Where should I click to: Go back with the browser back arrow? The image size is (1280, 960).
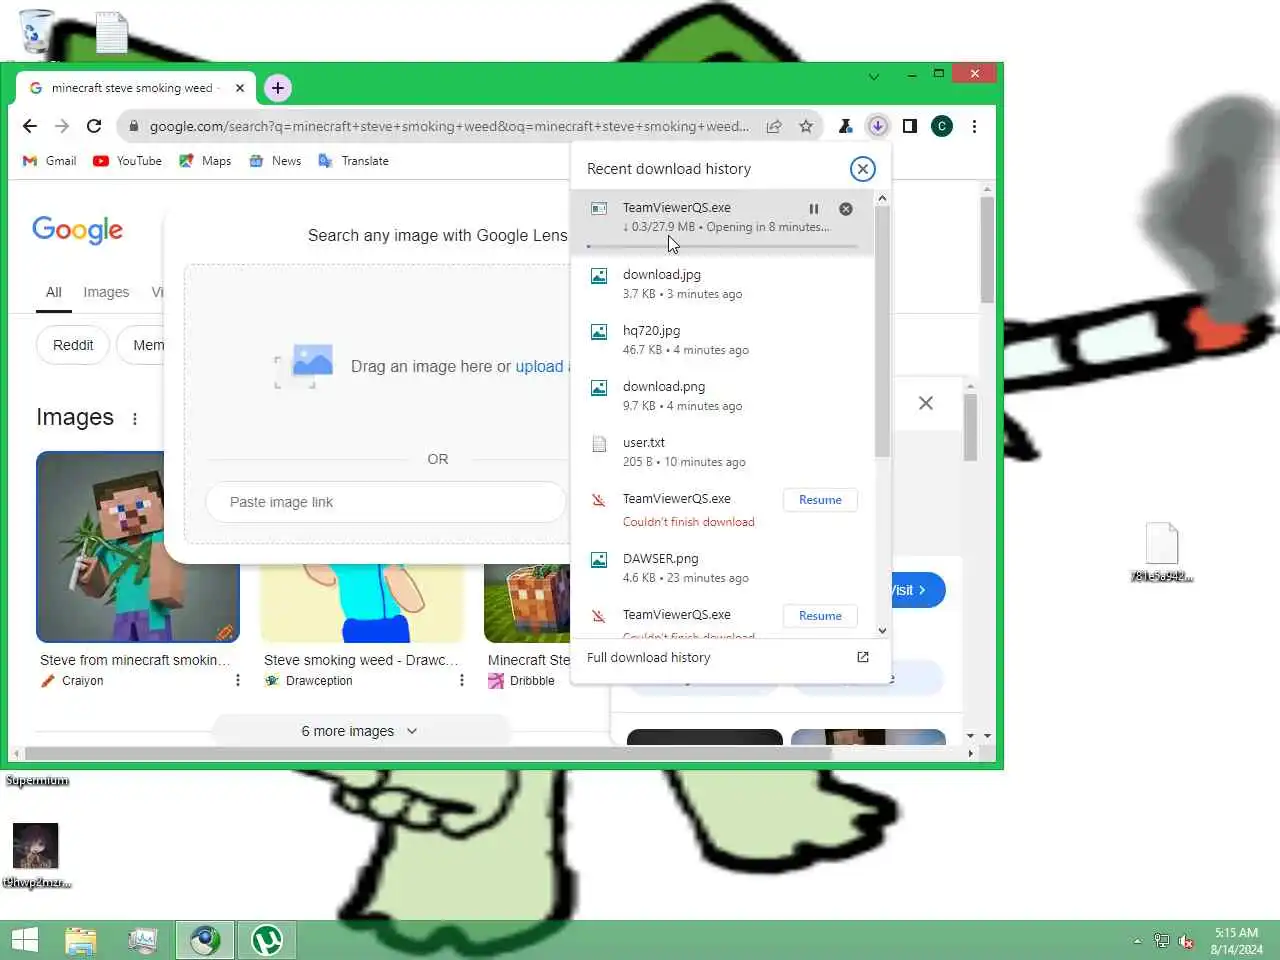tap(30, 126)
